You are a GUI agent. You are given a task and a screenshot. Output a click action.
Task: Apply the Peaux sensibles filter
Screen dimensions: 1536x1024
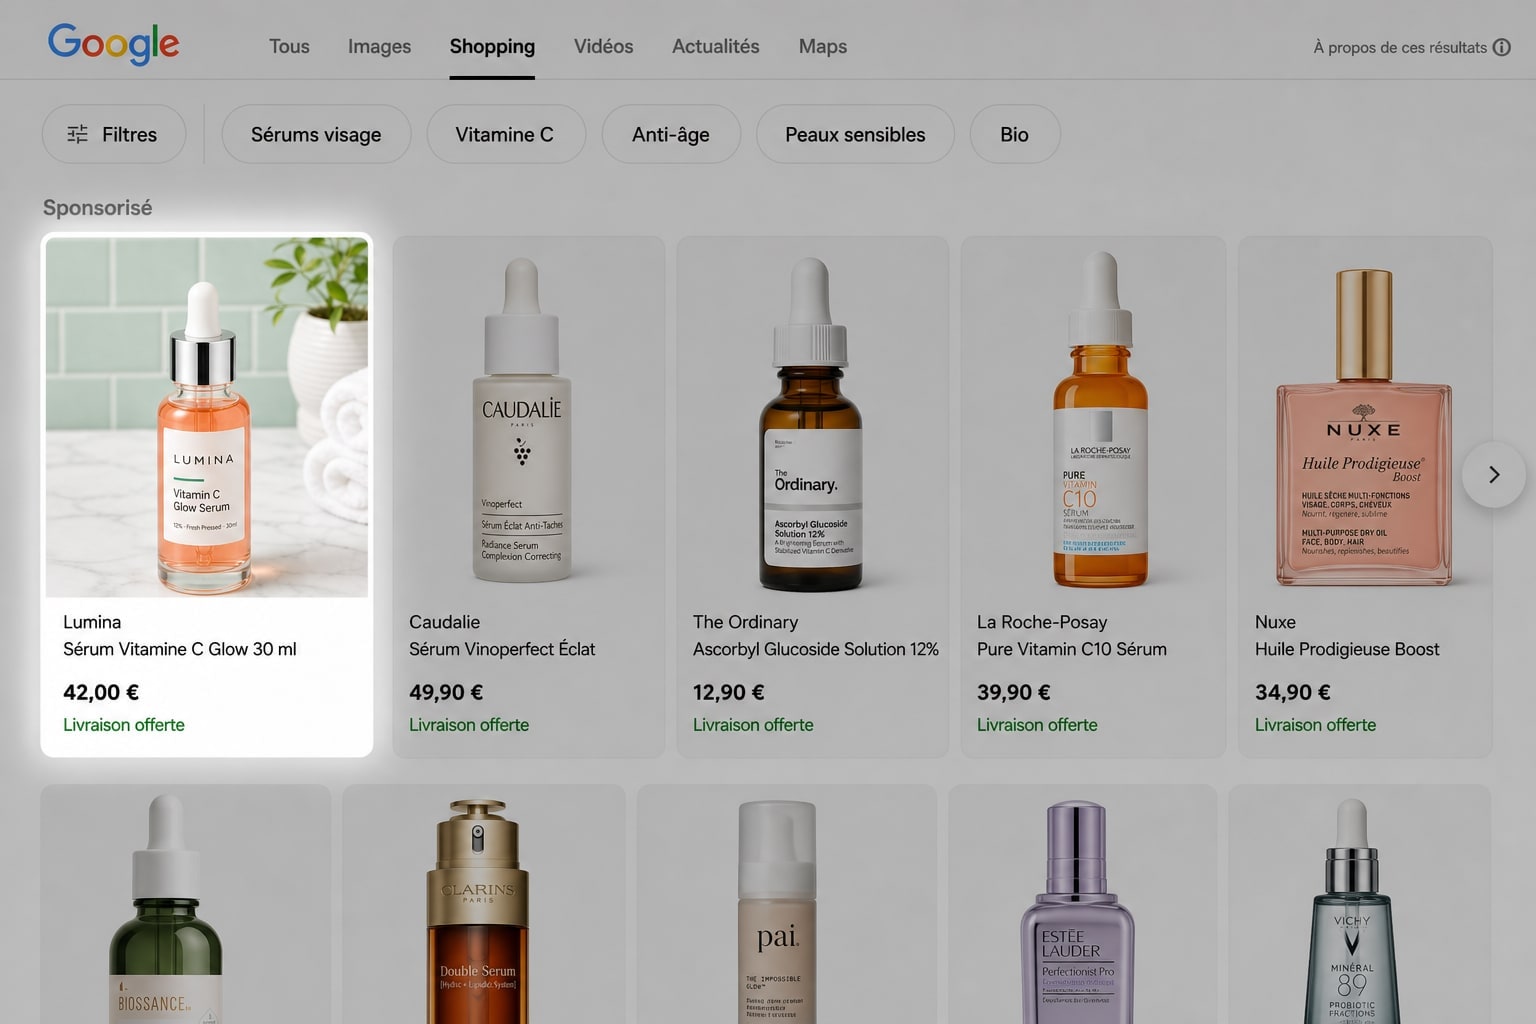tap(855, 134)
